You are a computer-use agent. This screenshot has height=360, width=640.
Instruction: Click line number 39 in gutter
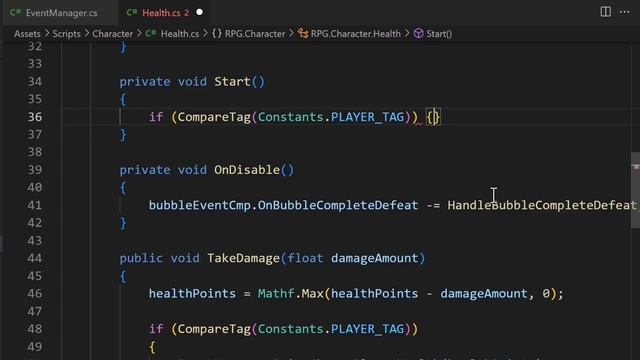(35, 170)
